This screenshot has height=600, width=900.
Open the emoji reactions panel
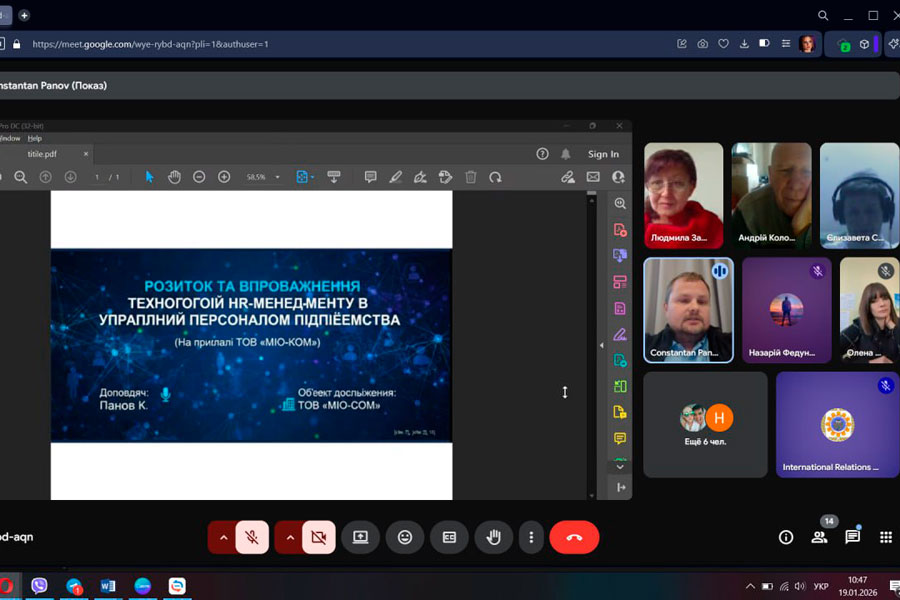tap(405, 537)
